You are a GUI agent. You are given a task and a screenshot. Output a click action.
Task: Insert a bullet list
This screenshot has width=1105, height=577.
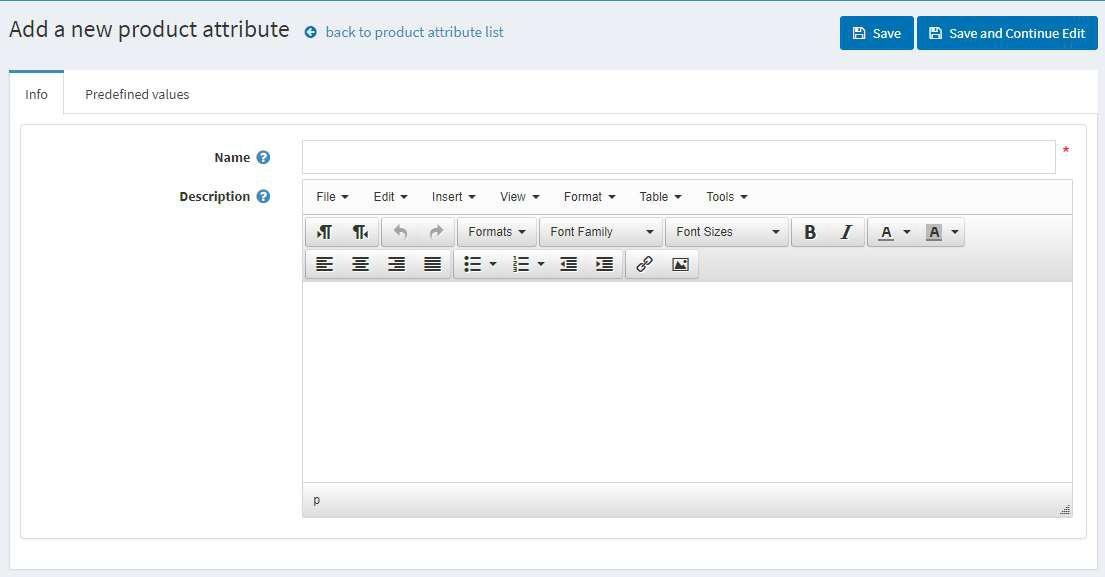pyautogui.click(x=472, y=264)
